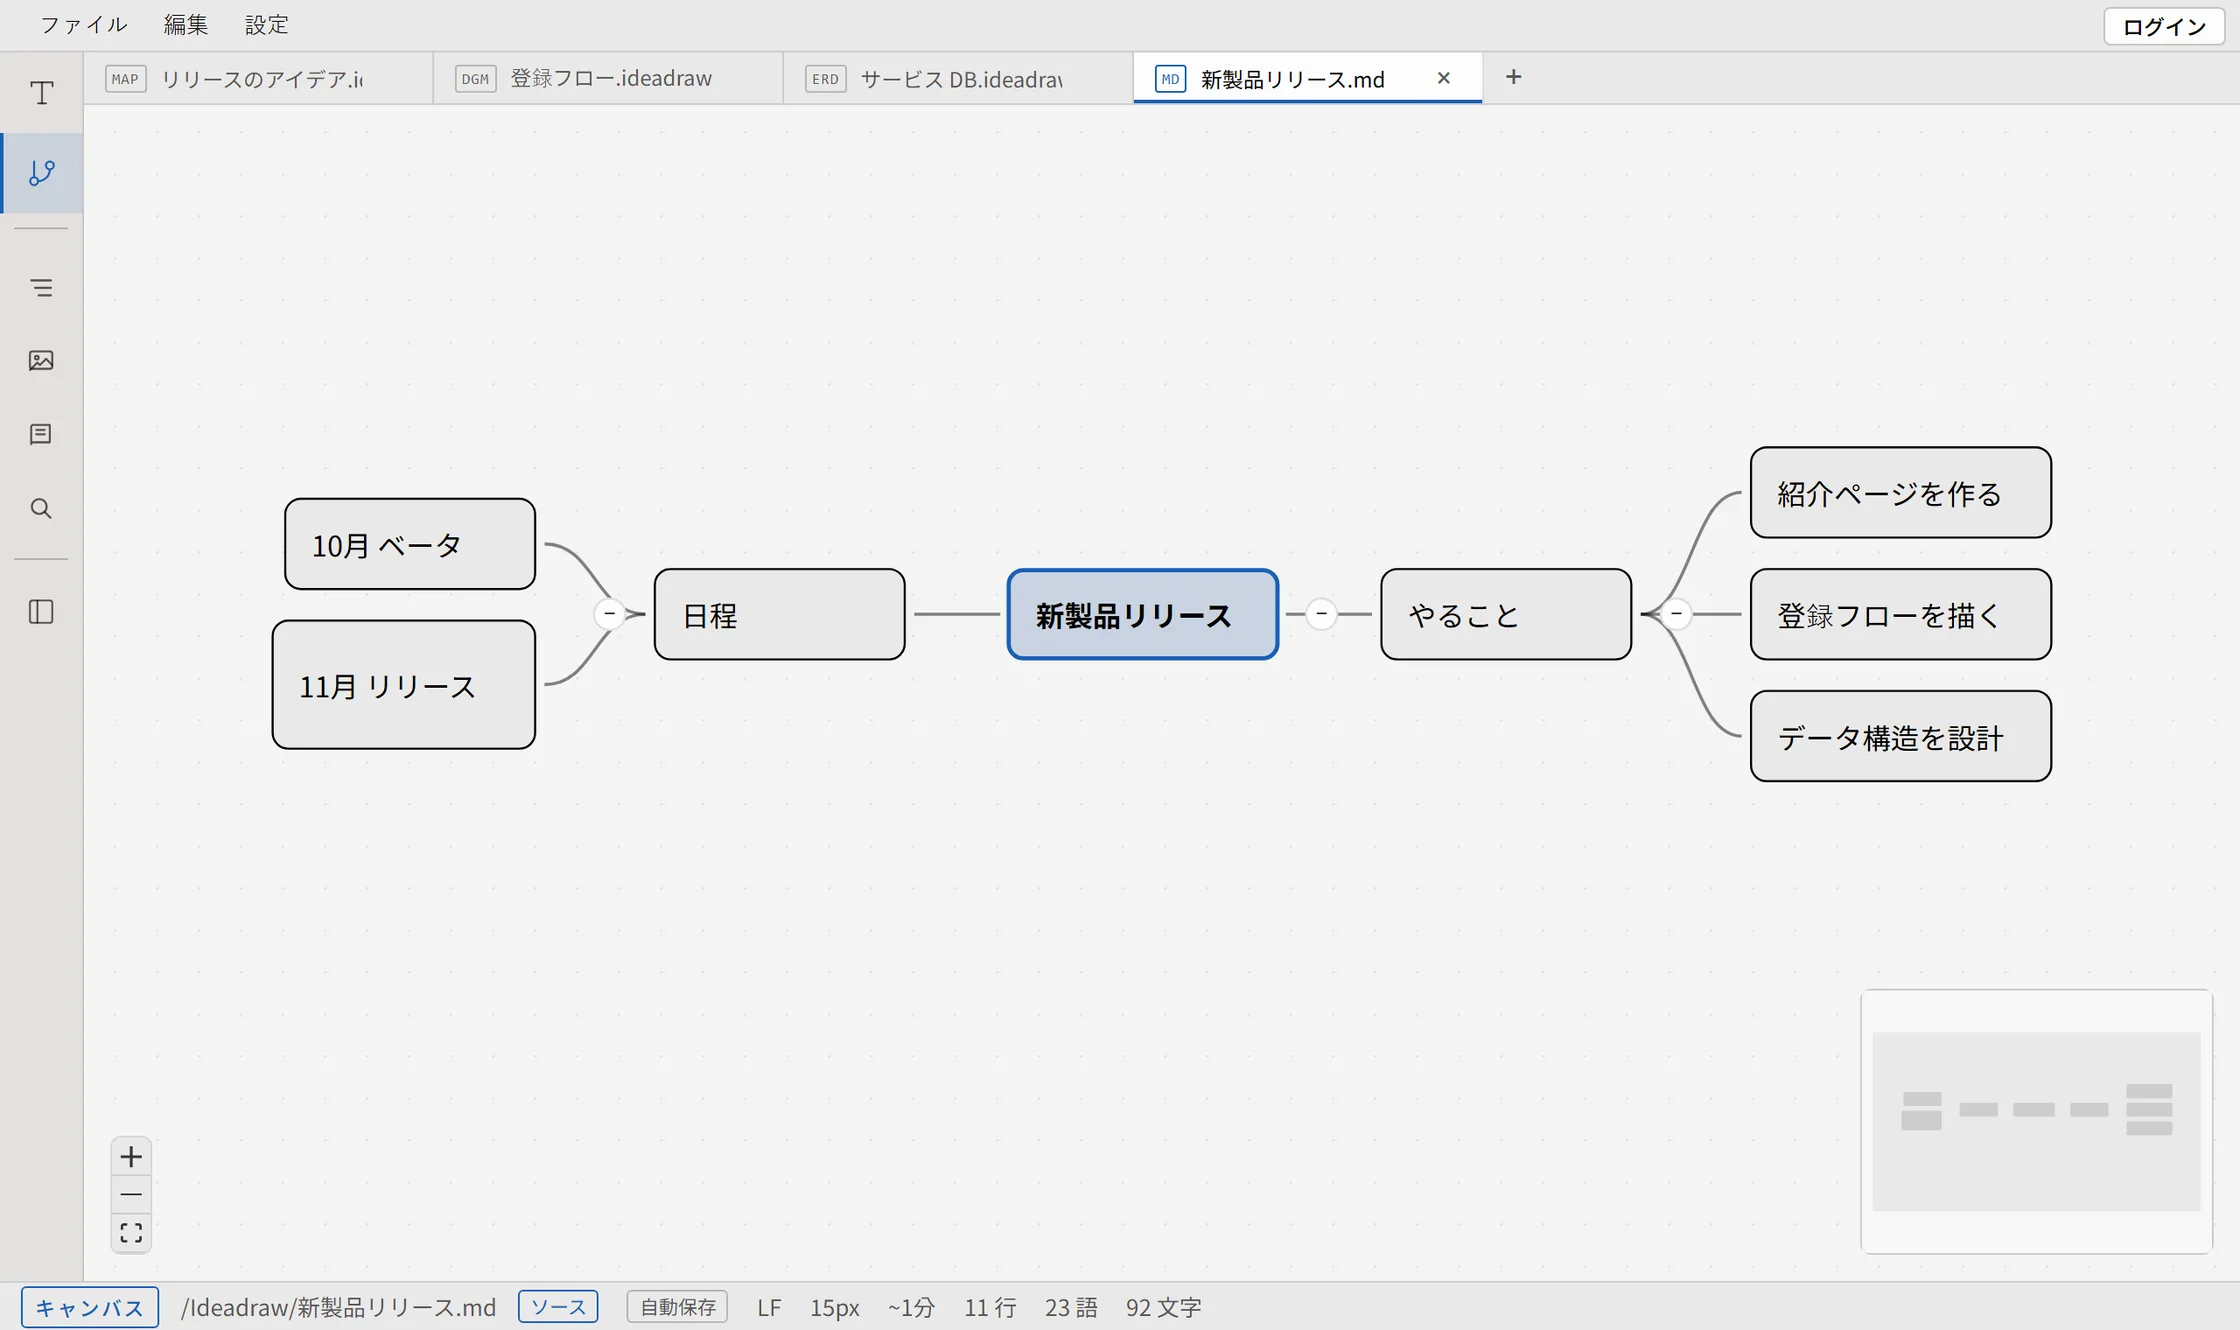Collapse the right side of 新製品リリース

1321,613
